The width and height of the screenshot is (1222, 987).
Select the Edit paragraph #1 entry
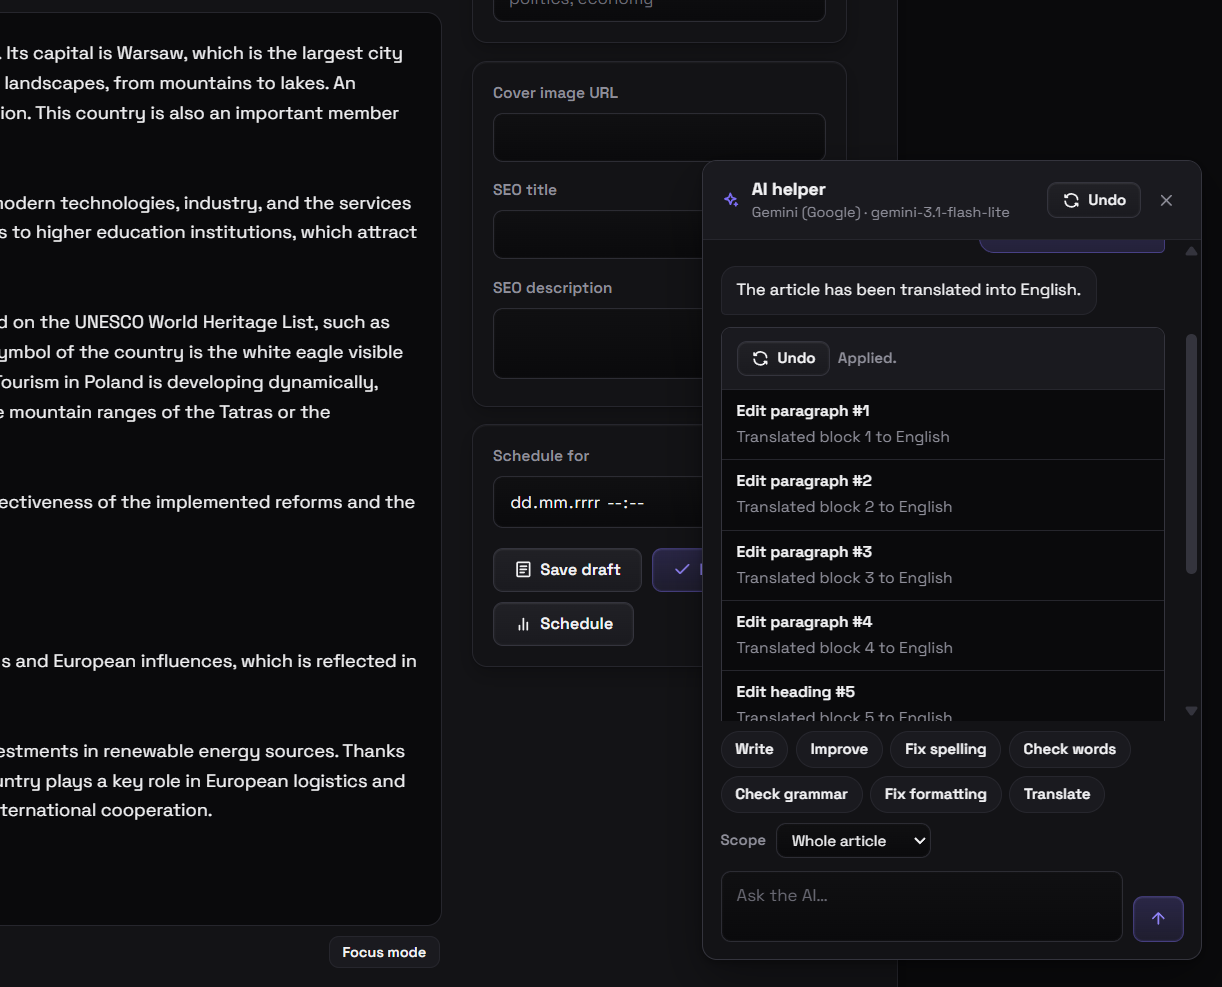pos(943,424)
